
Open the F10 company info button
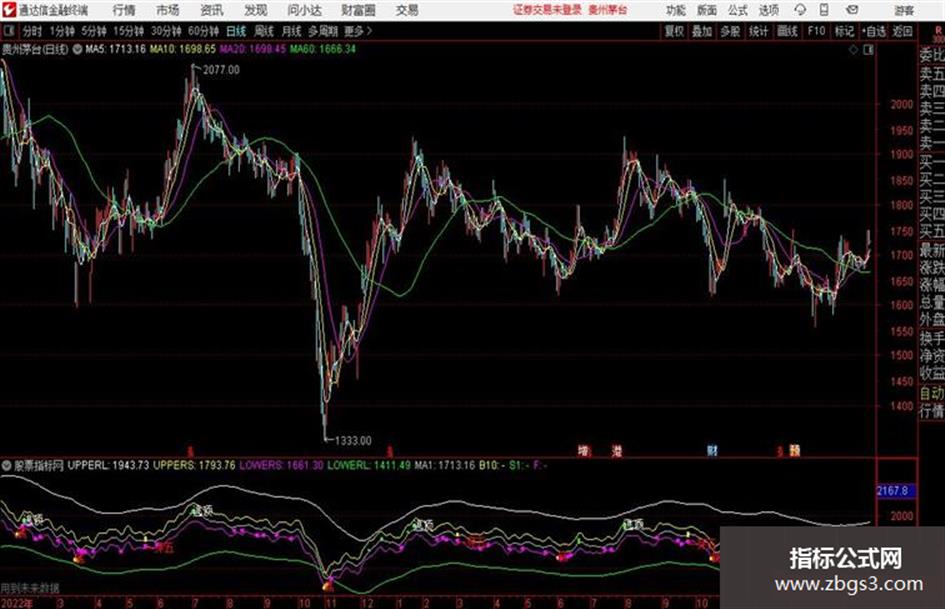tap(816, 31)
